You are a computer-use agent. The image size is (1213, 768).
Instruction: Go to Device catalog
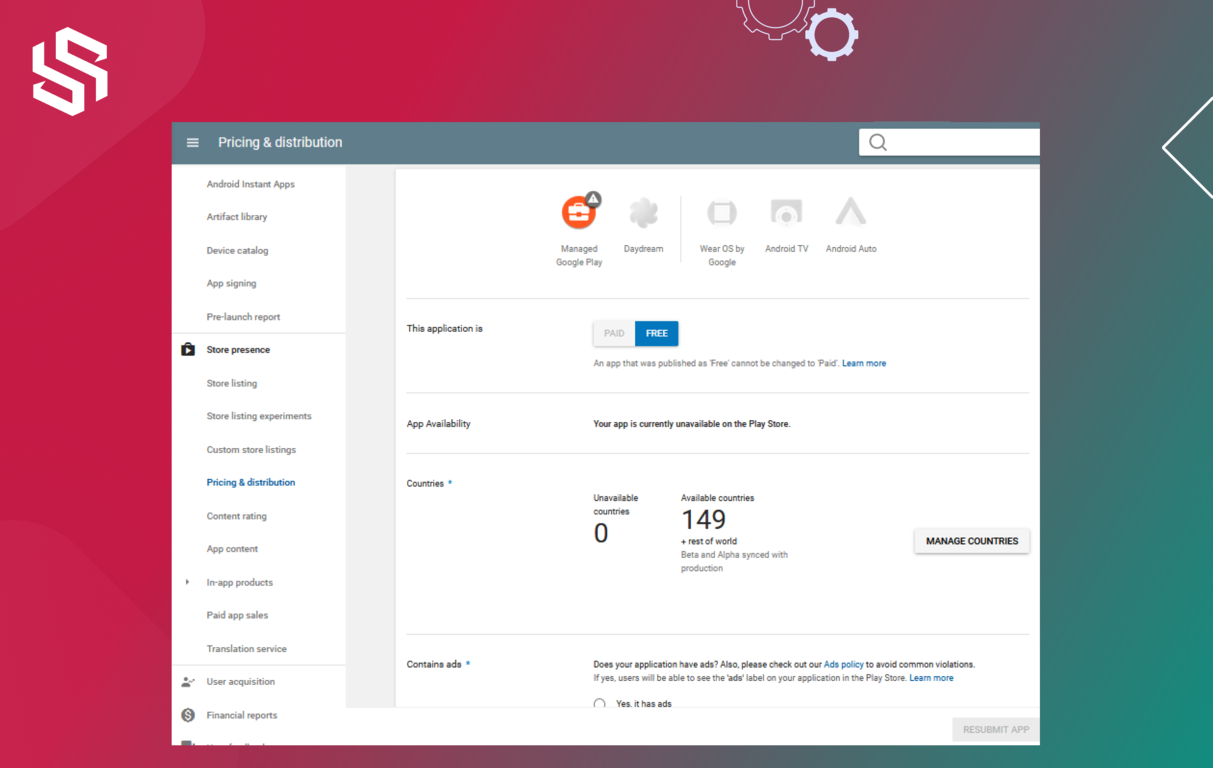coord(238,251)
